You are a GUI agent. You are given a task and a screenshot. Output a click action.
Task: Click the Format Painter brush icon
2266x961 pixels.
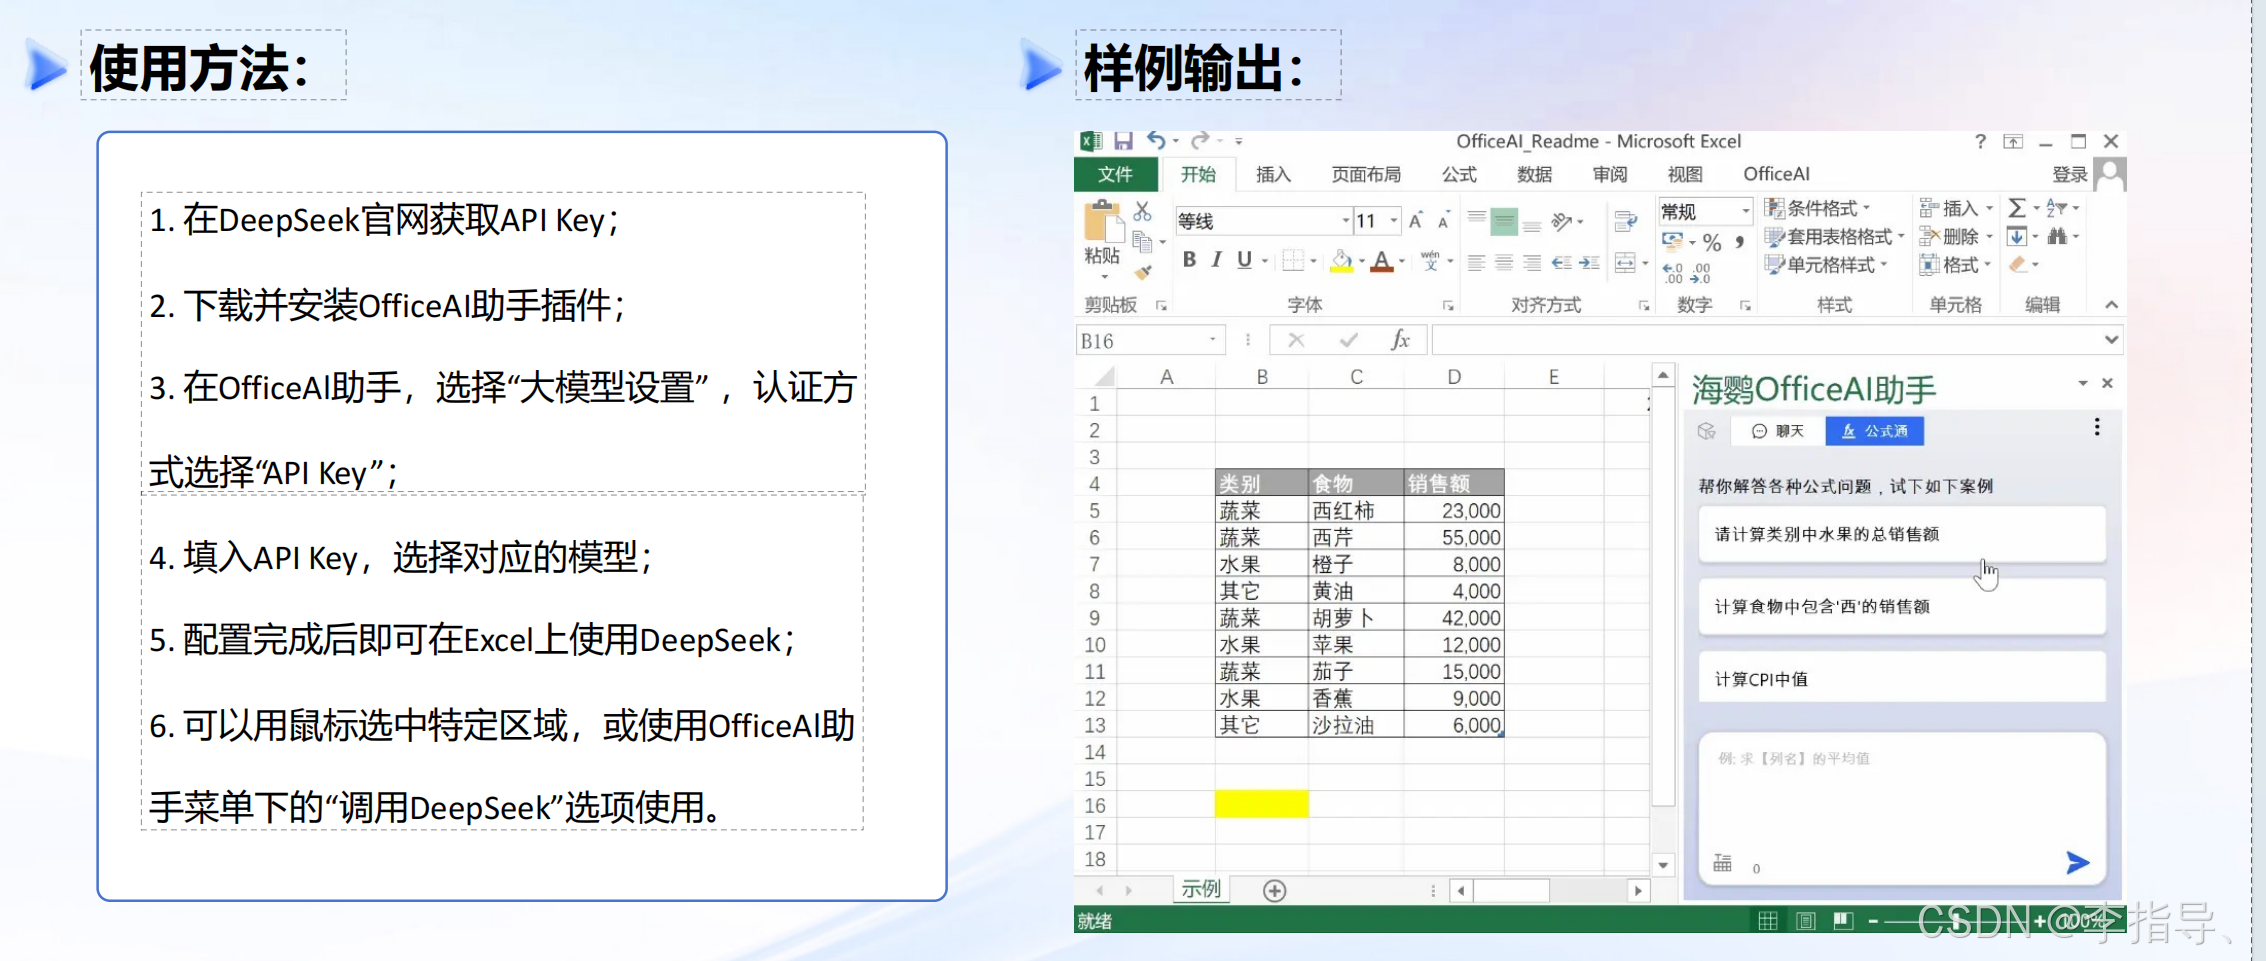tap(1143, 271)
